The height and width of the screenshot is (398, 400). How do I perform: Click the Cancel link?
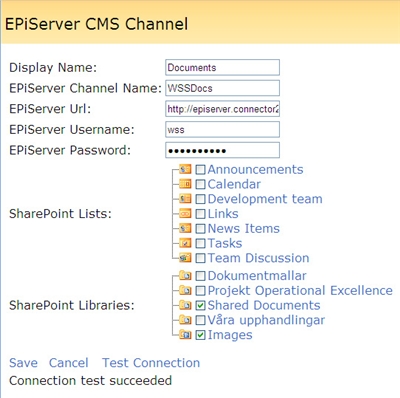tap(69, 363)
